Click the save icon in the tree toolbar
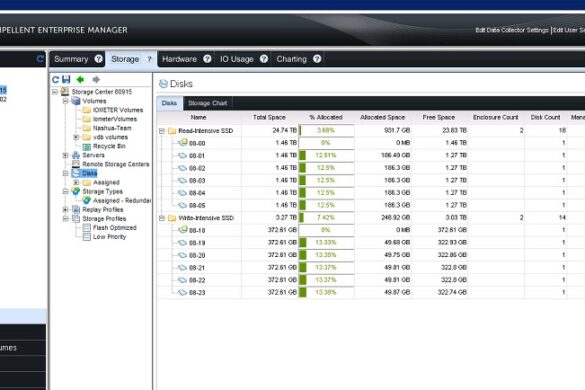The image size is (585, 390). click(x=66, y=79)
